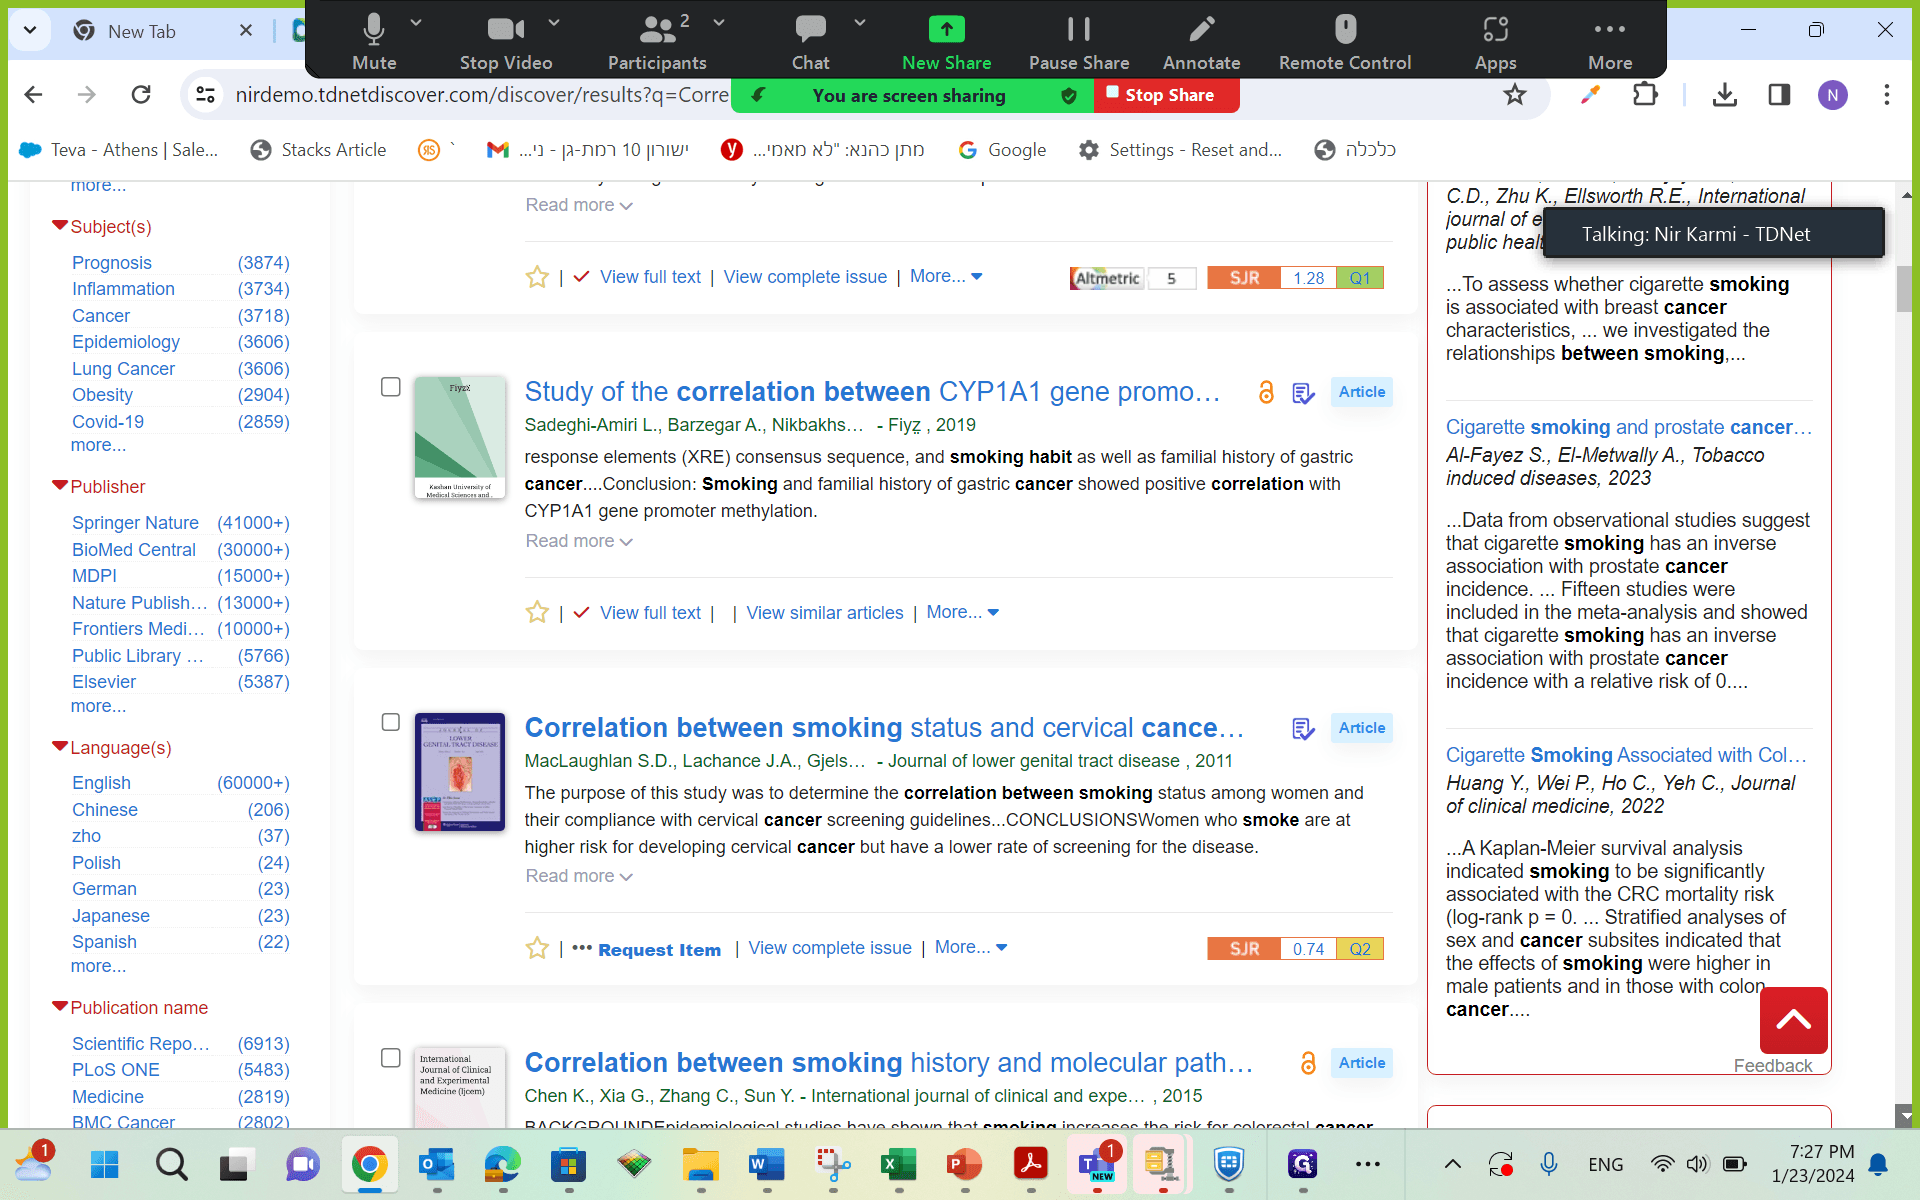
Task: Check the box for molecular pathway article
Action: 391,1058
